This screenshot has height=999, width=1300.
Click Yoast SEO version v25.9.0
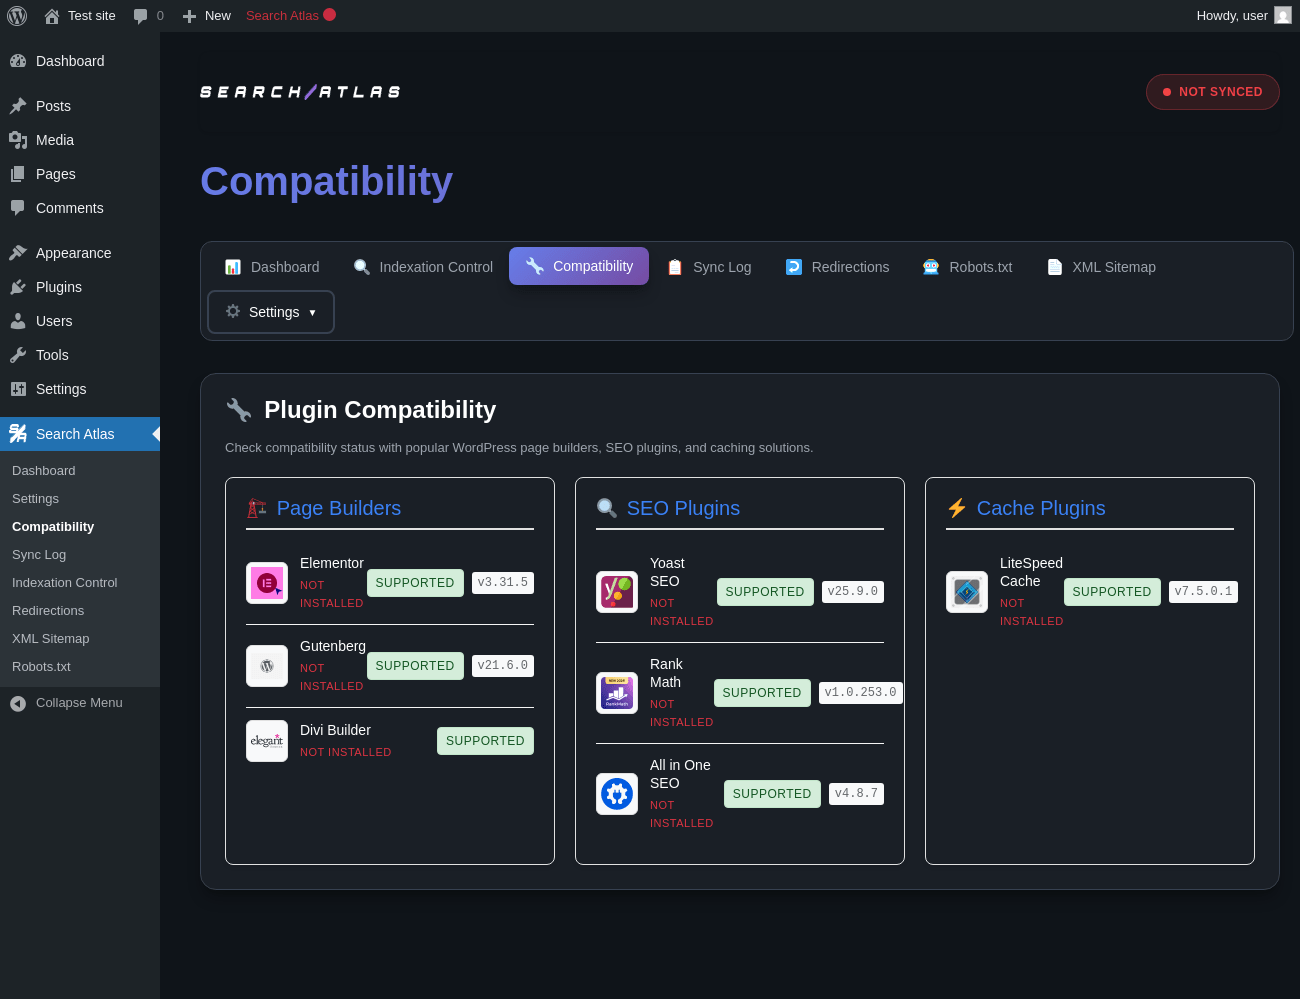853,592
